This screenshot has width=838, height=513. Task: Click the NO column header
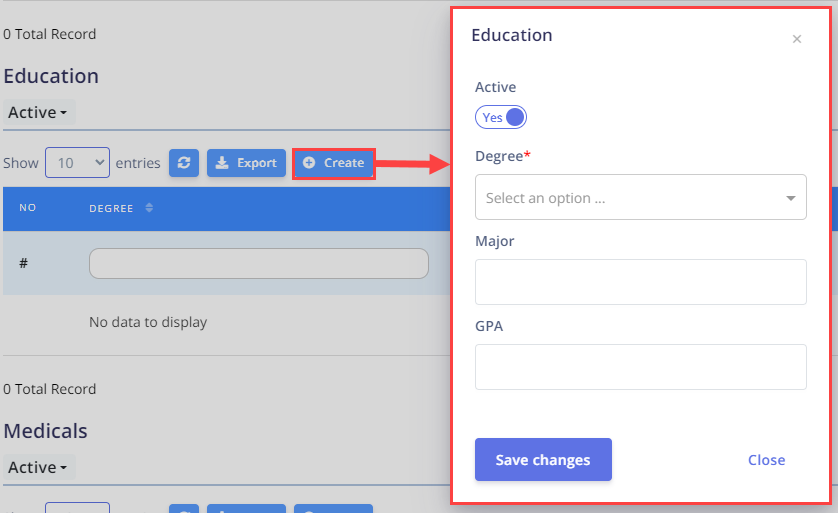[x=28, y=208]
